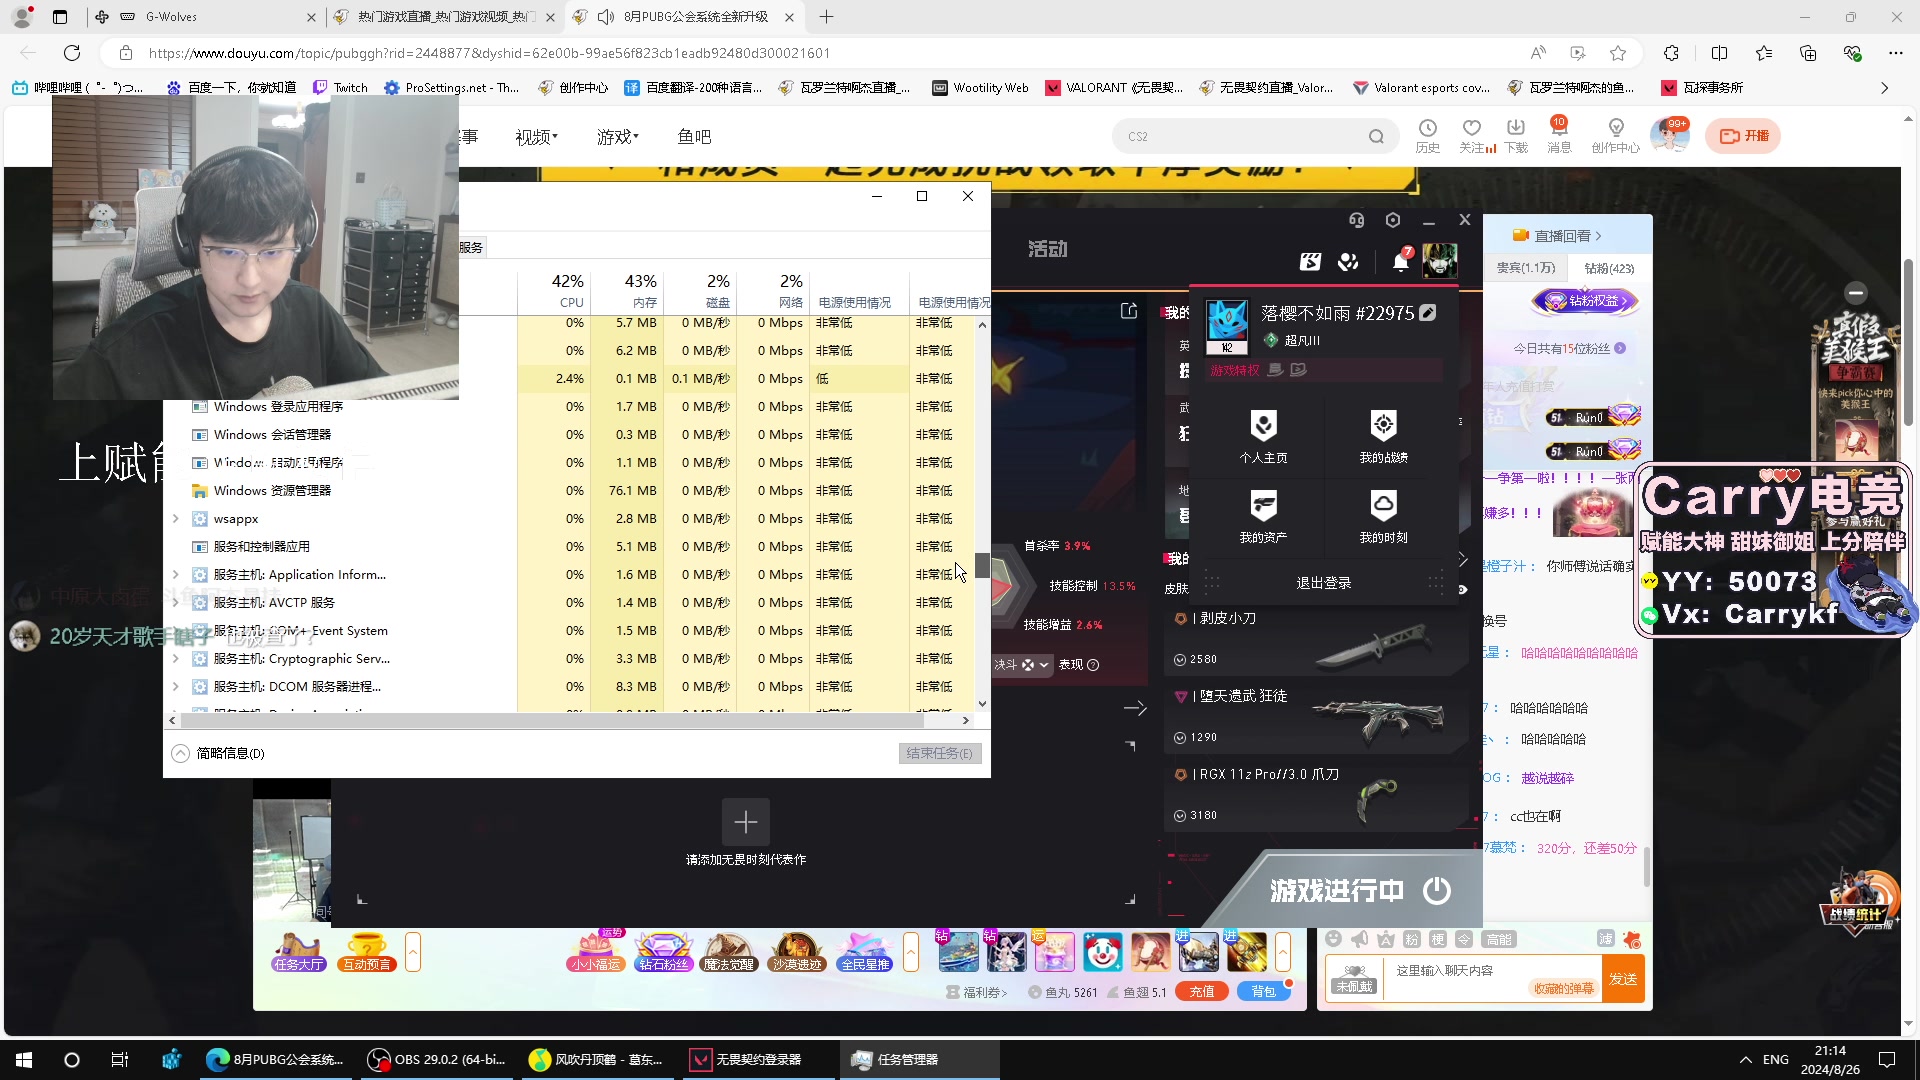
Task: Switch to 贵宾(1.1万) tab in chat panel
Action: [1526, 268]
